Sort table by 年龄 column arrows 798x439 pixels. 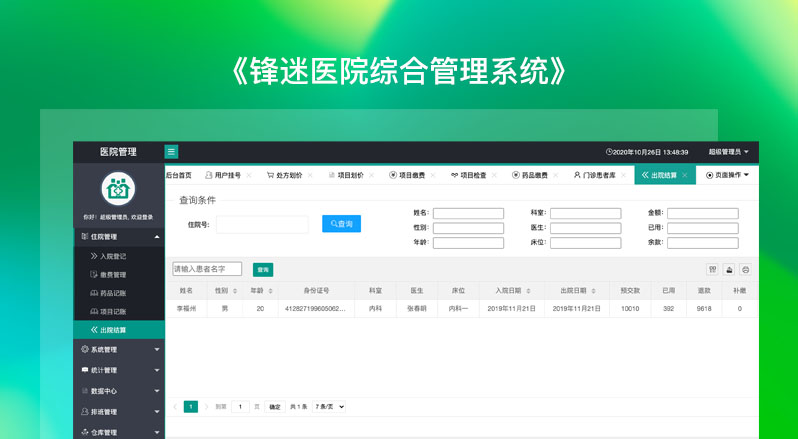pos(270,291)
